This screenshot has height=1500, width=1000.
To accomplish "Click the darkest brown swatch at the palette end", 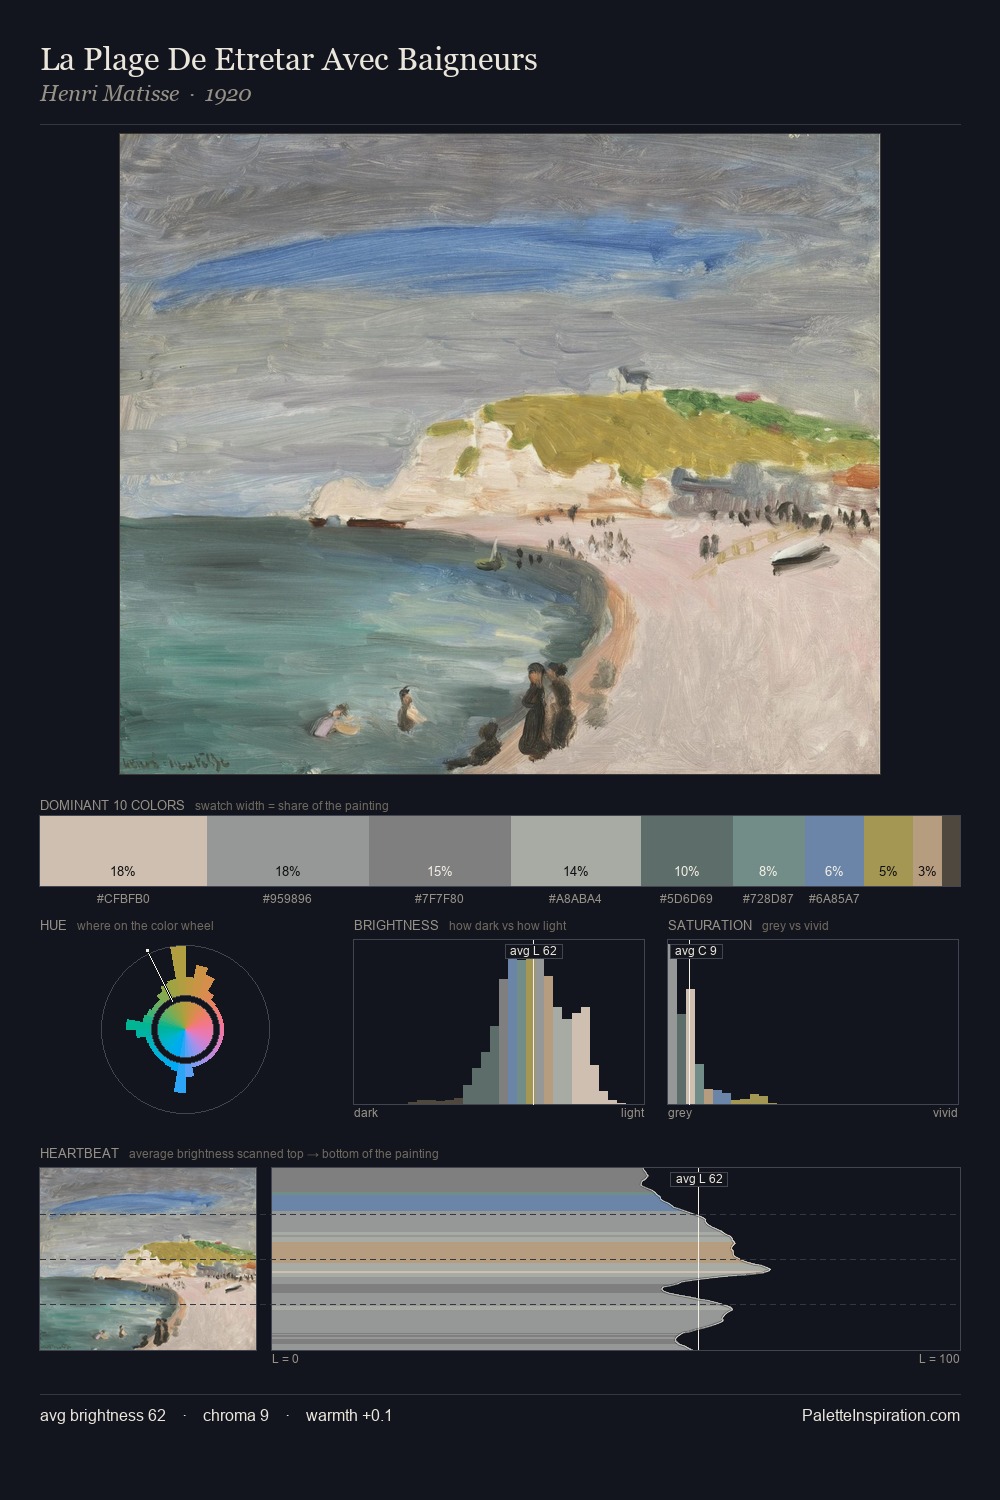I will point(951,851).
